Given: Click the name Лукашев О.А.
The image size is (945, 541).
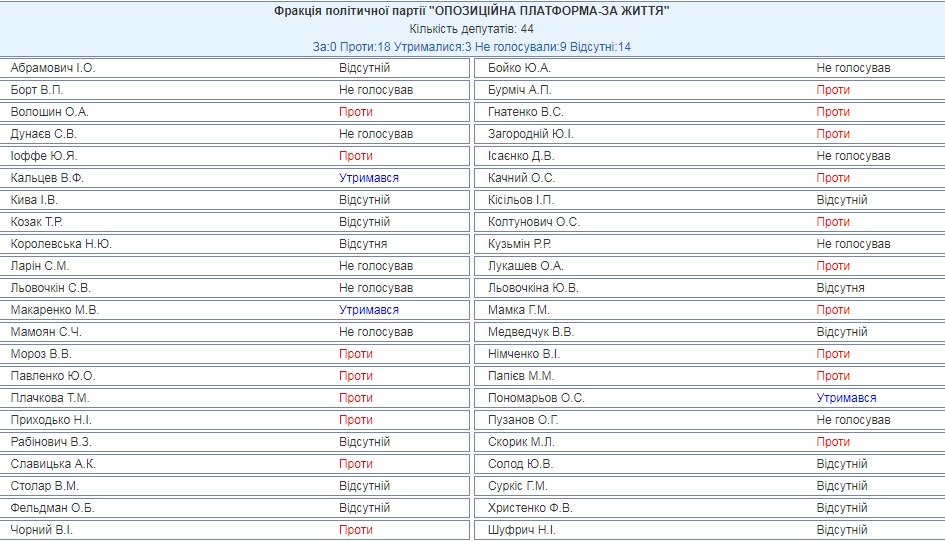Looking at the screenshot, I should [x=526, y=266].
